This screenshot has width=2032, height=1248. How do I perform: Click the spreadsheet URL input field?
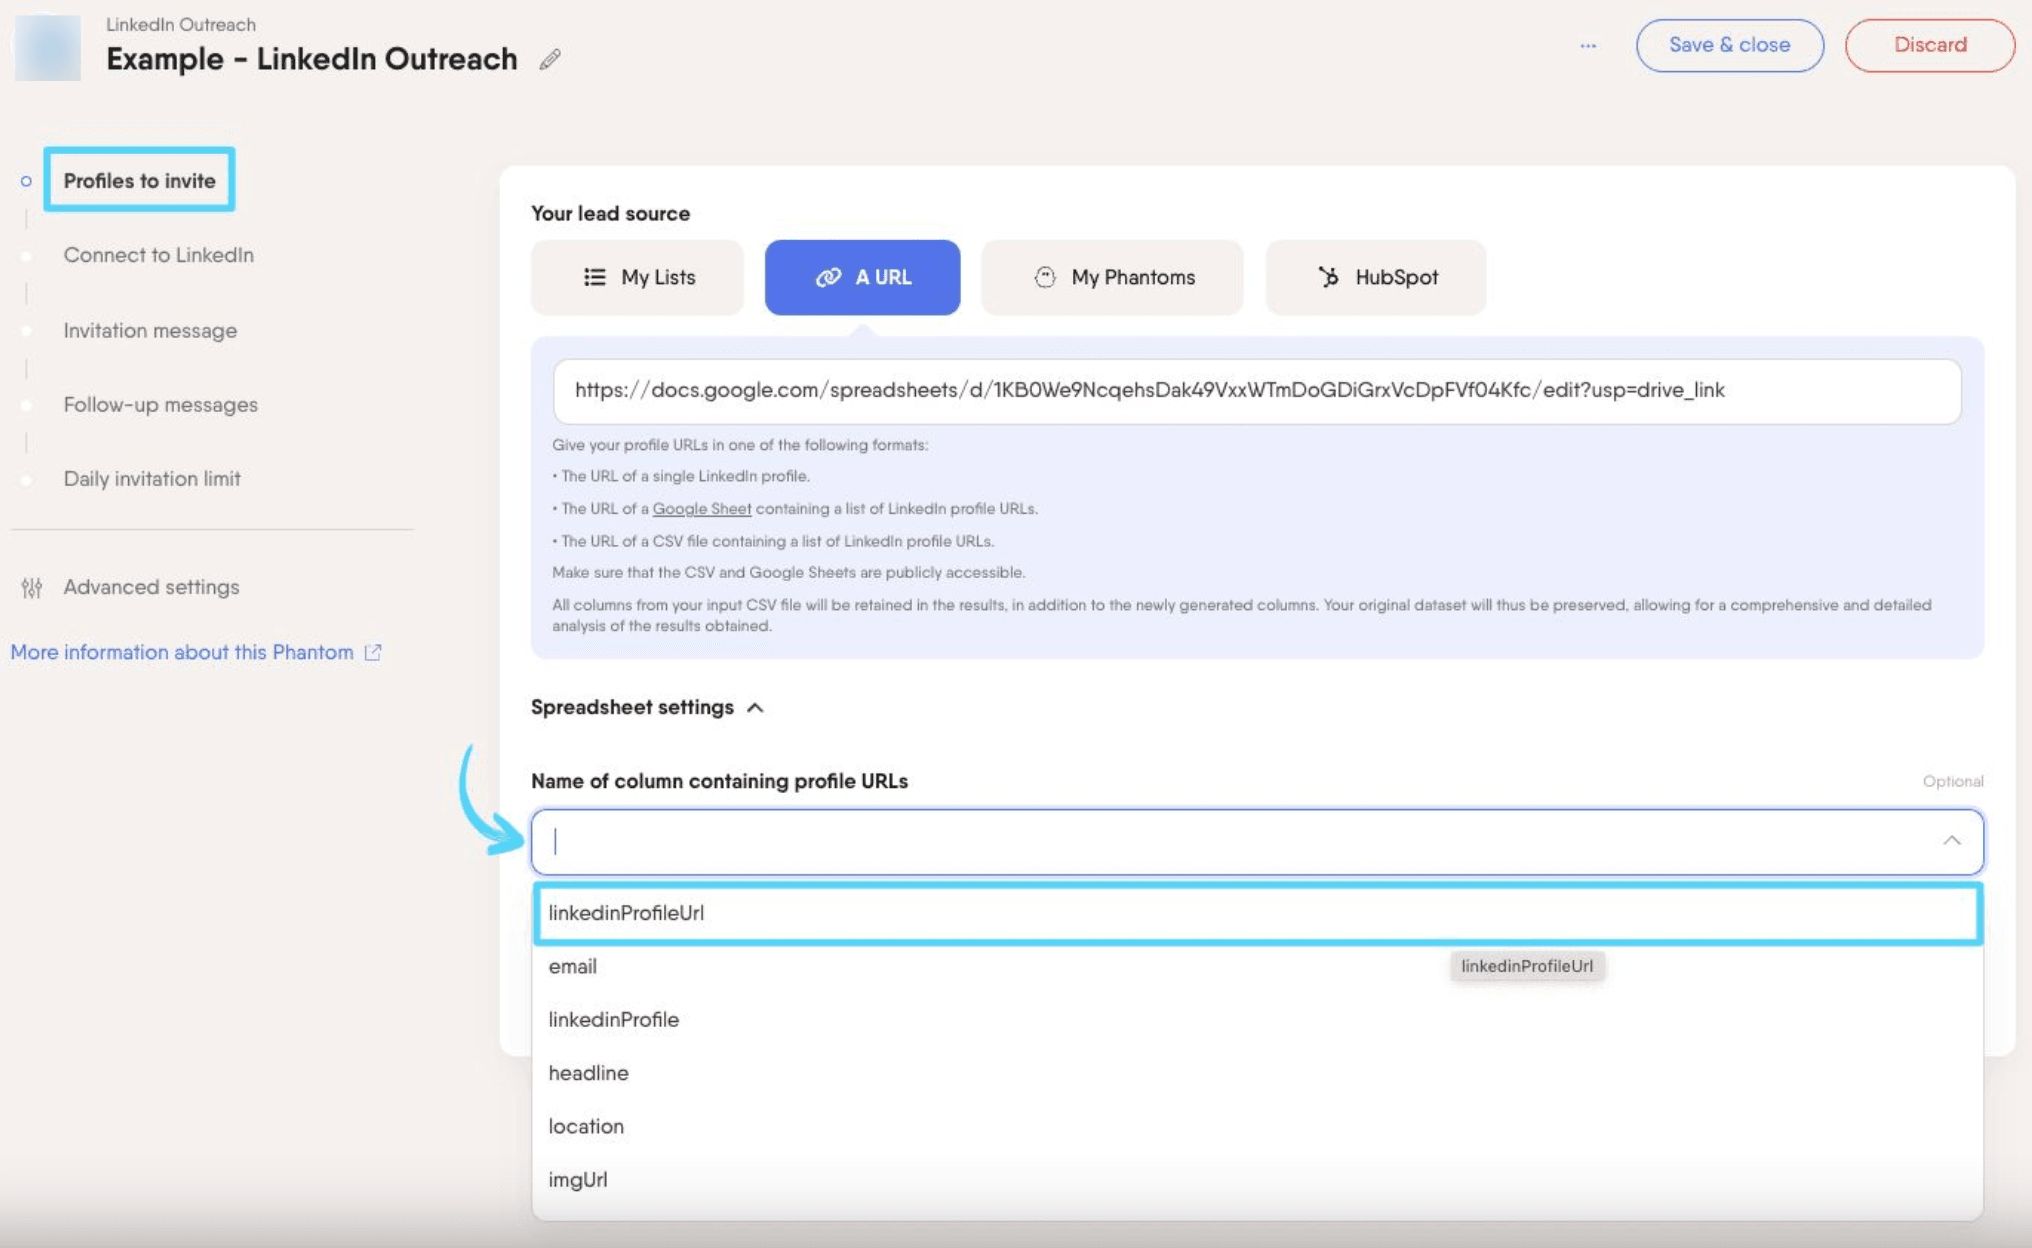[1257, 391]
